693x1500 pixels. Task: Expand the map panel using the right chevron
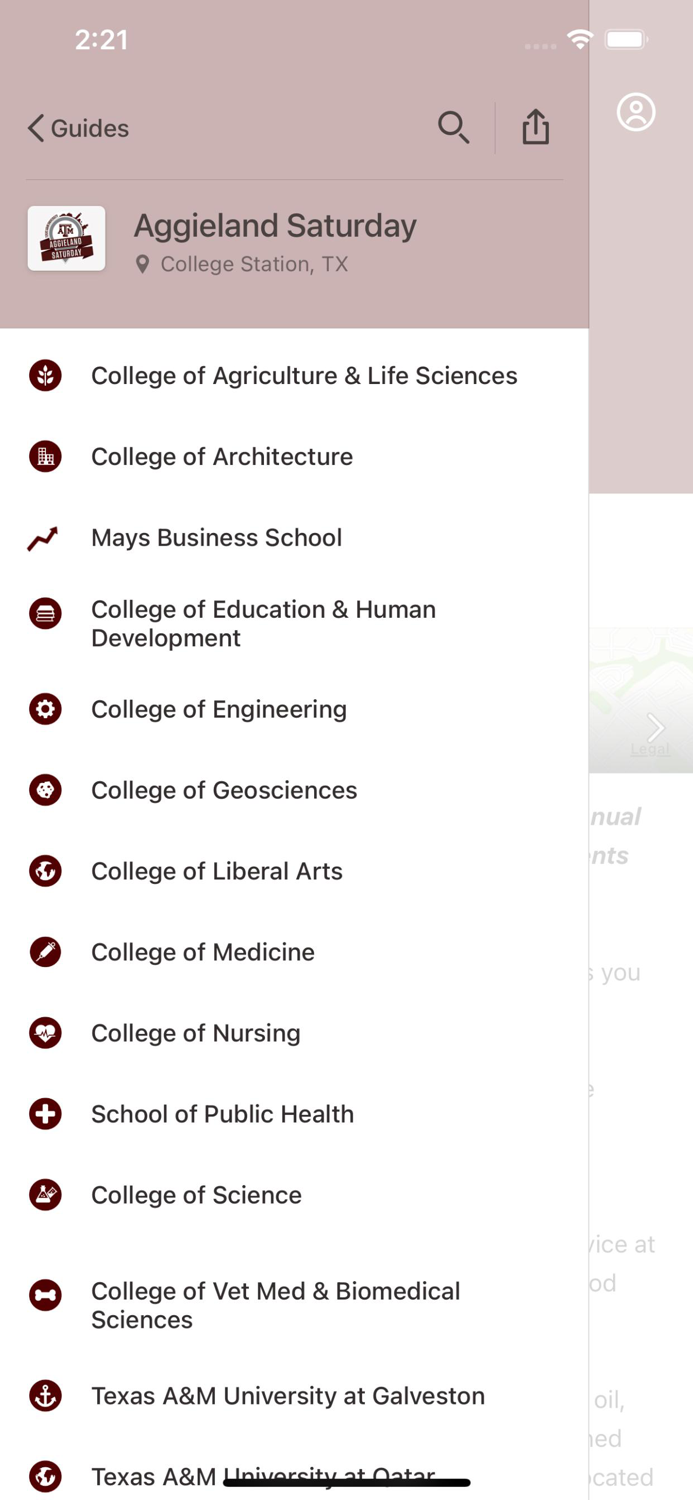(x=655, y=728)
